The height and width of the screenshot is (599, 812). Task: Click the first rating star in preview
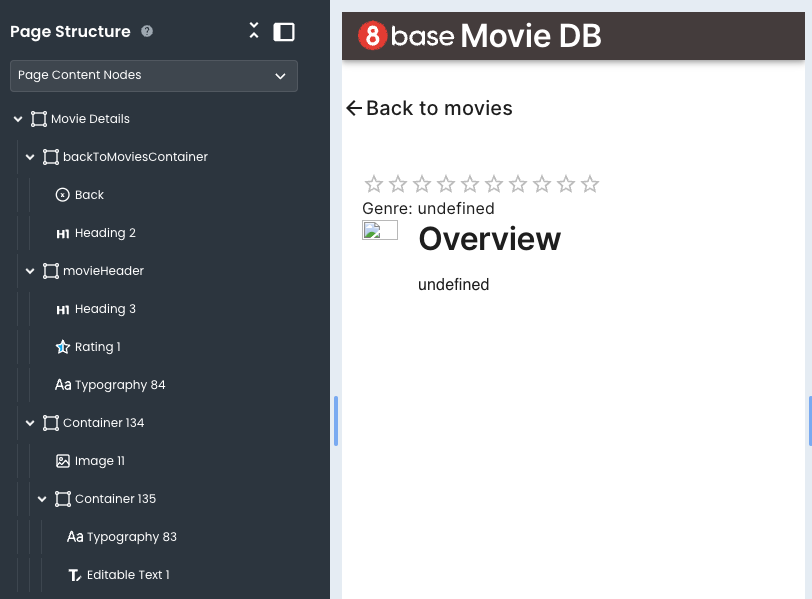pyautogui.click(x=374, y=184)
